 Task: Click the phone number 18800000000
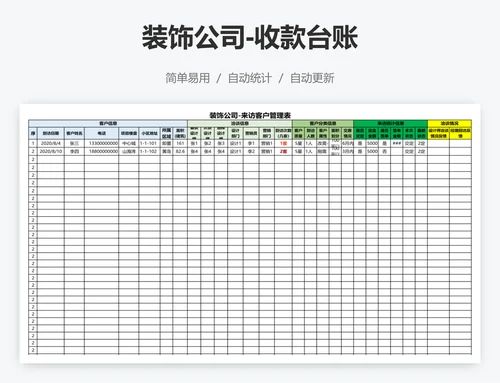point(103,151)
